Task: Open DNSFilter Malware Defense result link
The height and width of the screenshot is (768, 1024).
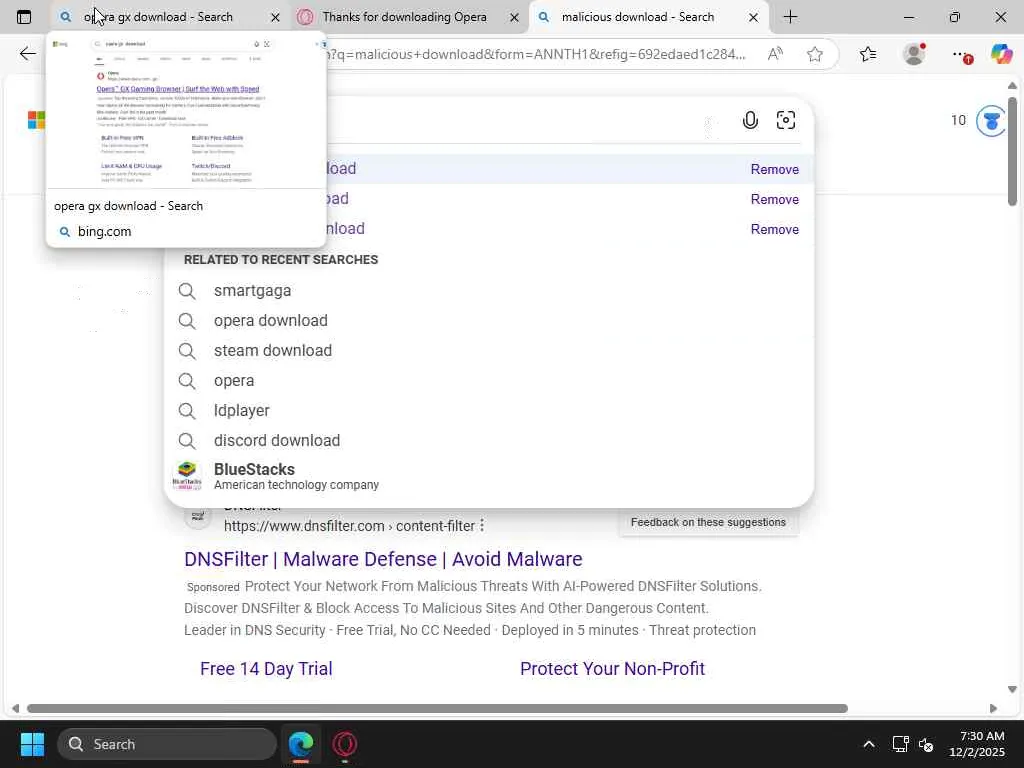Action: coord(383,559)
